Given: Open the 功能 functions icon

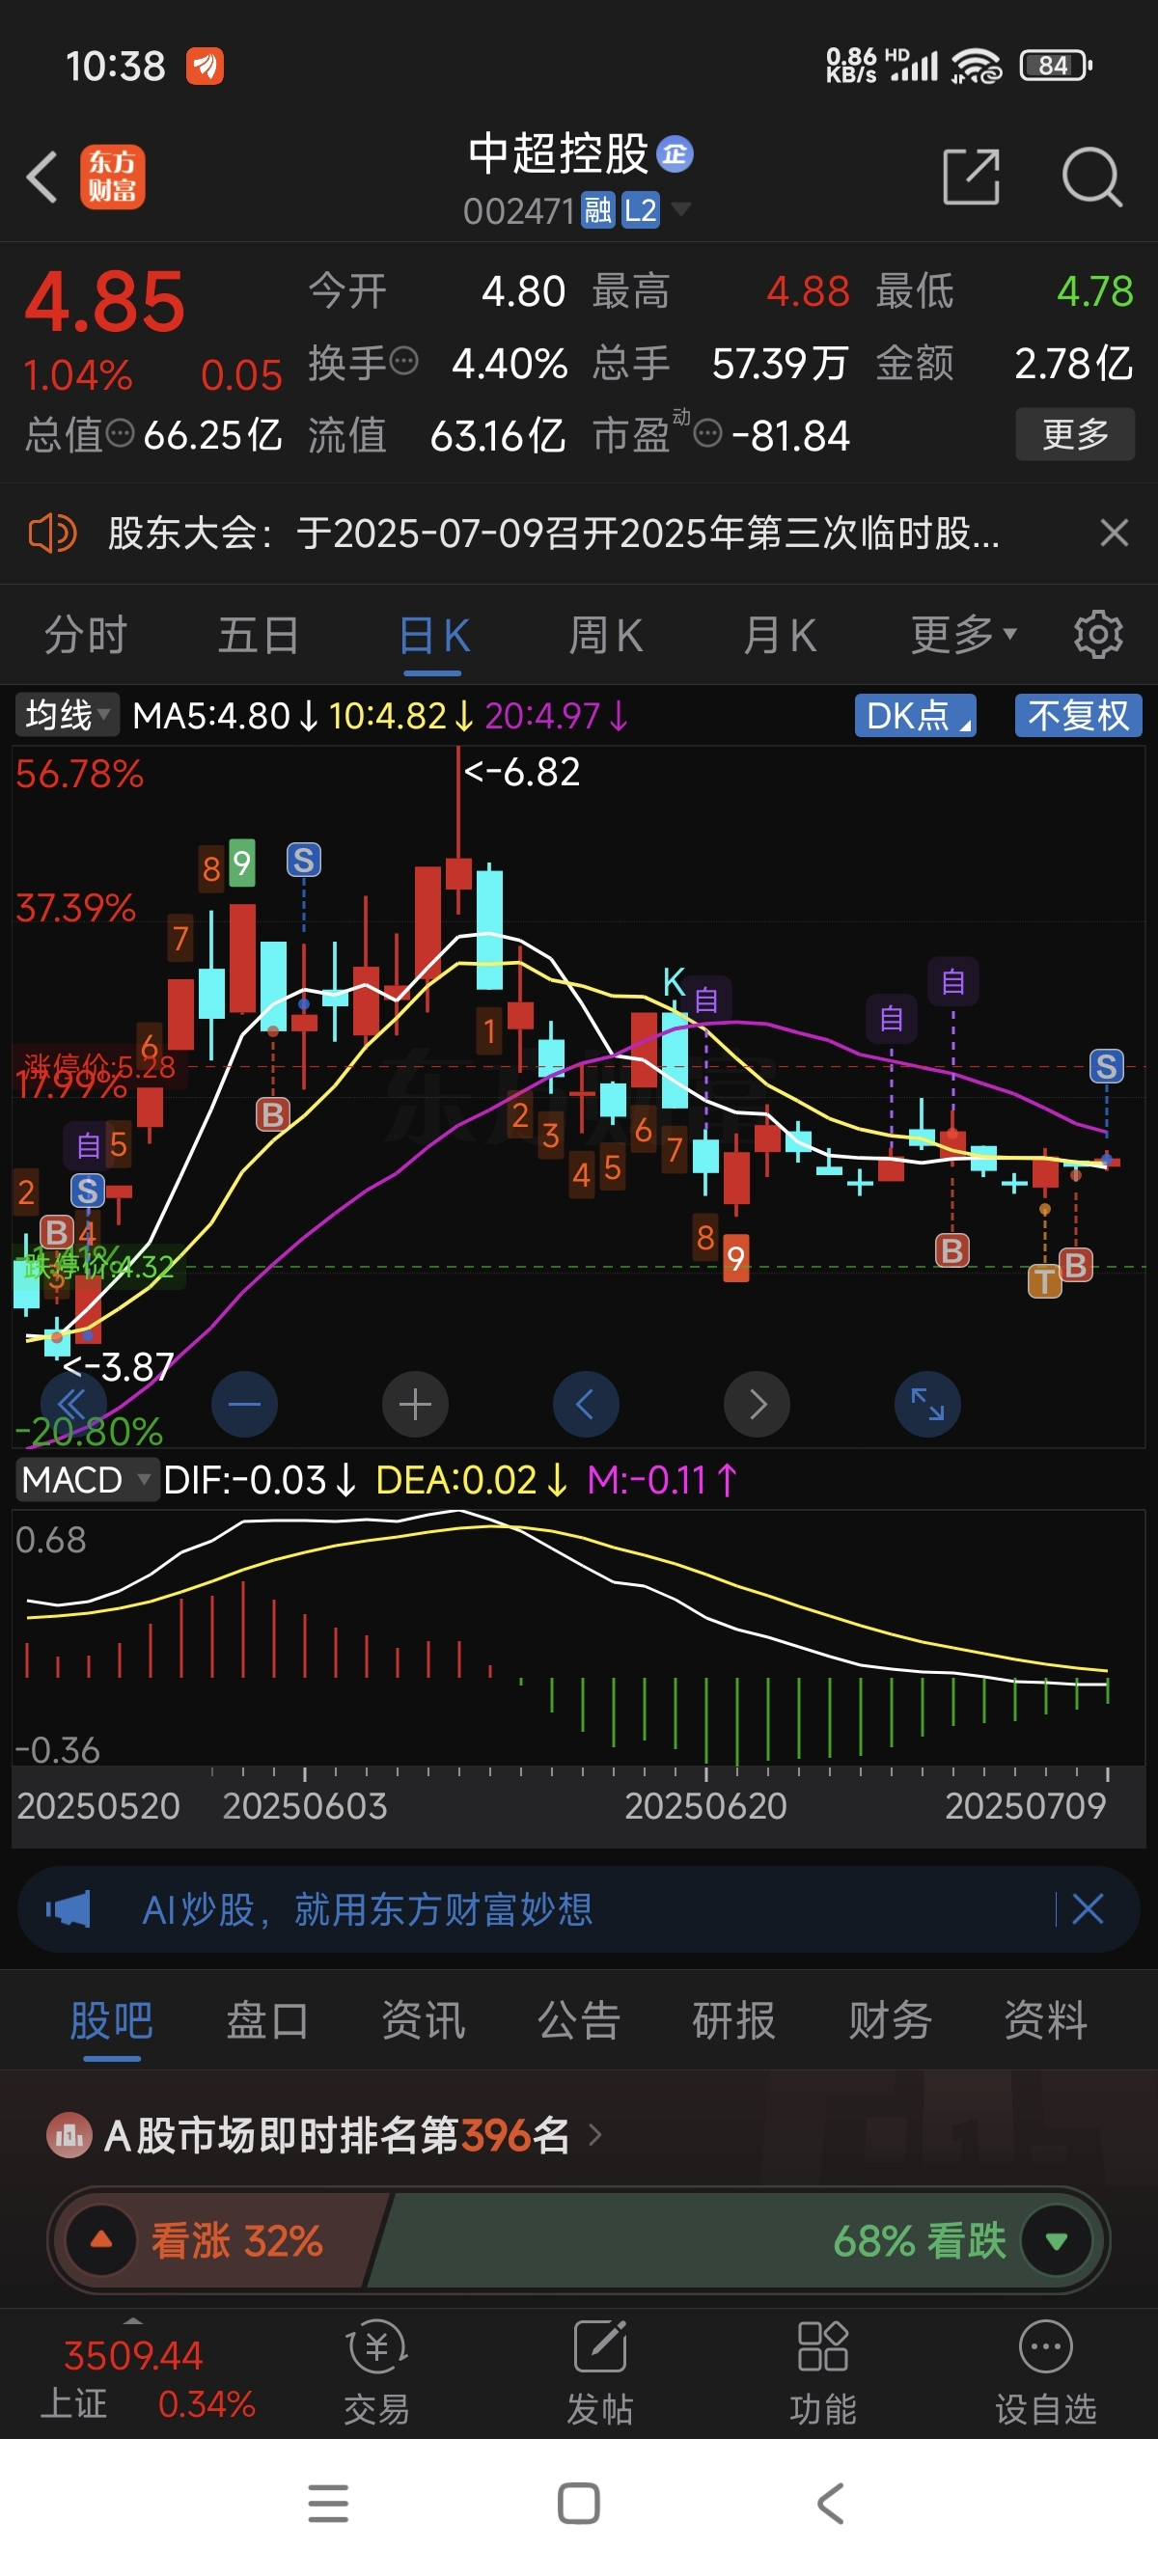Looking at the screenshot, I should tap(823, 2372).
